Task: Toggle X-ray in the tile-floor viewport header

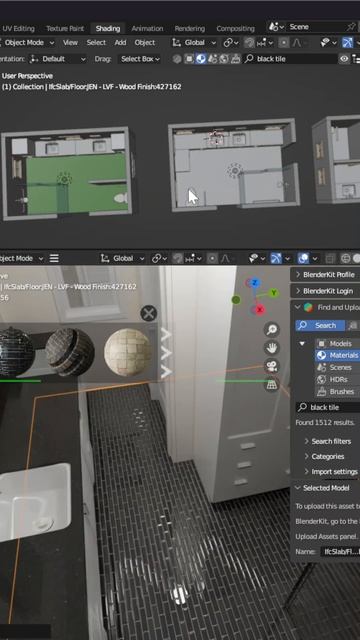Action: (330, 258)
